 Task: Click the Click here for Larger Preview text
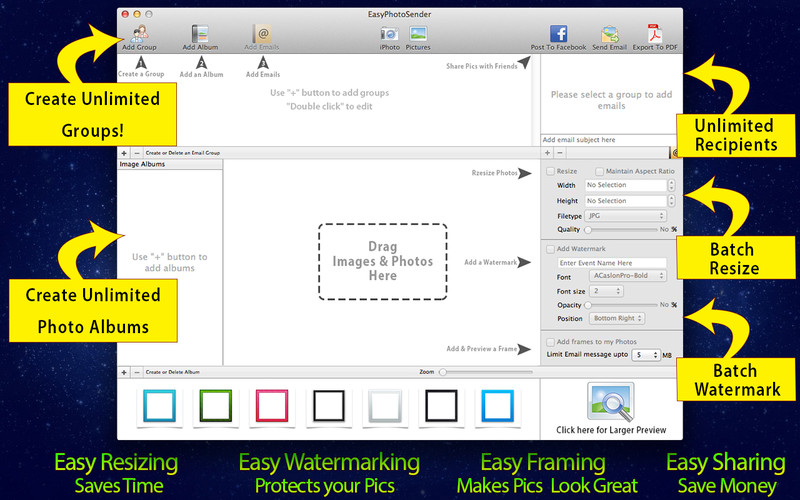[611, 430]
